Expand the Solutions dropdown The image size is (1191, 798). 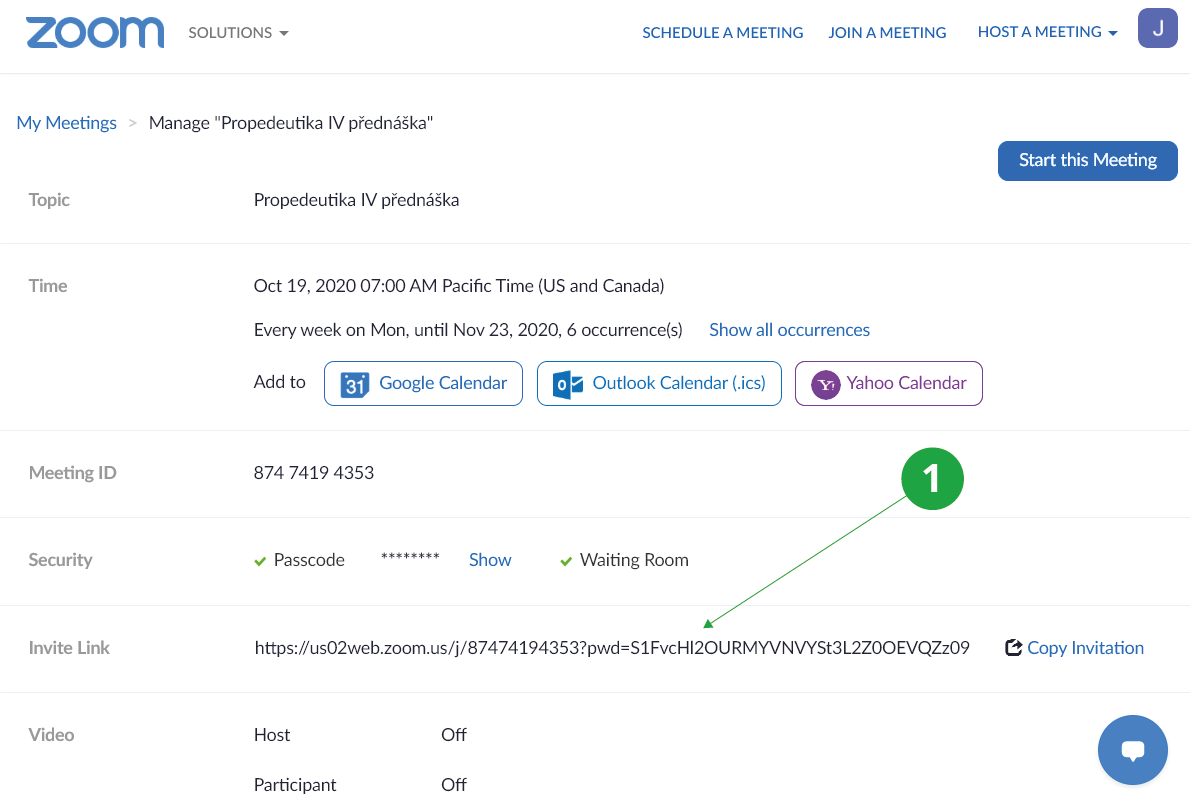[238, 33]
